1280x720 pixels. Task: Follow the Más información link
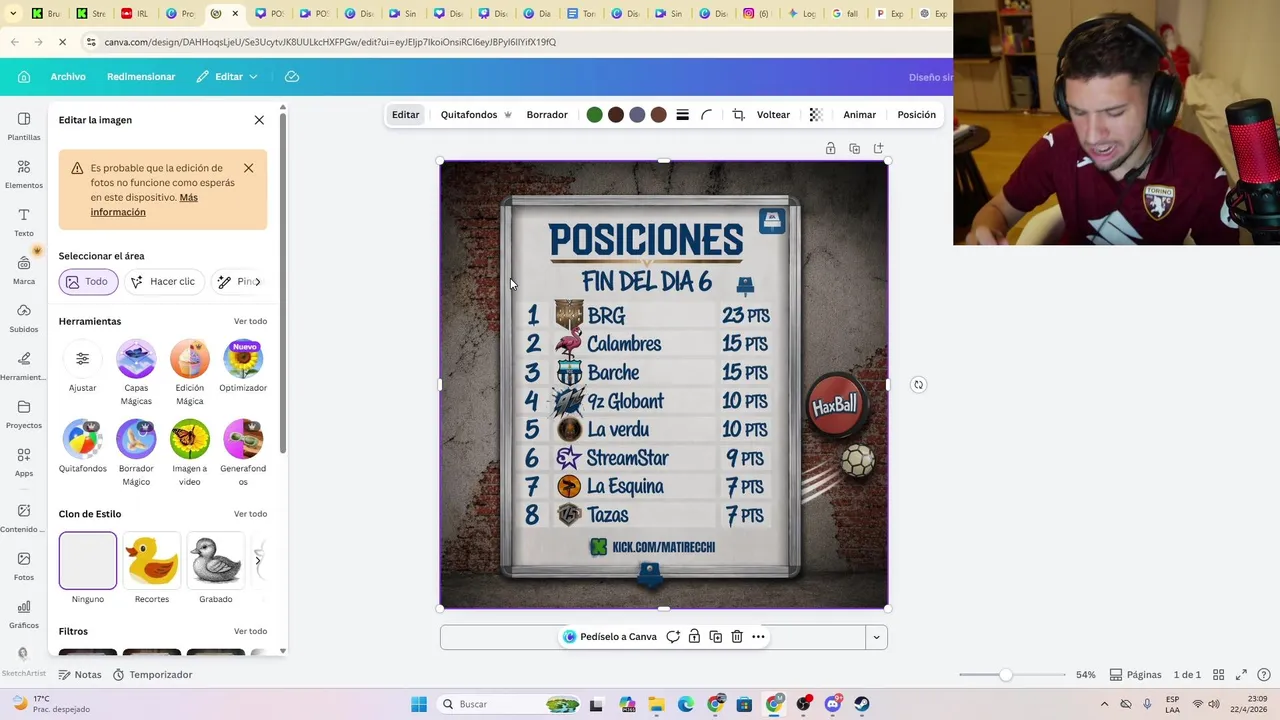coord(144,205)
